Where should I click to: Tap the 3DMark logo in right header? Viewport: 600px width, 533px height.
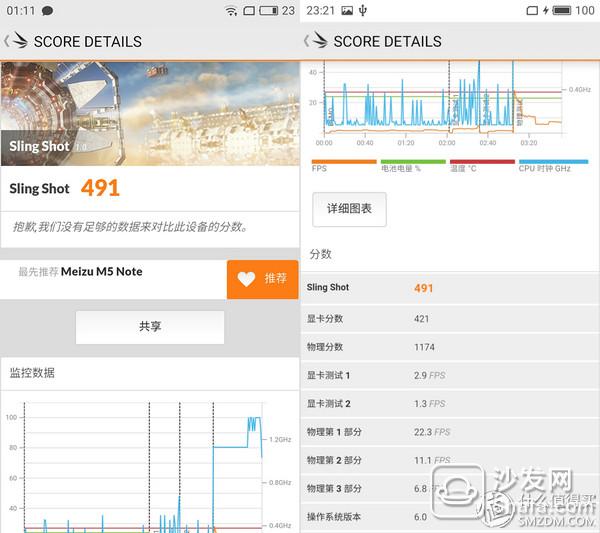click(320, 40)
